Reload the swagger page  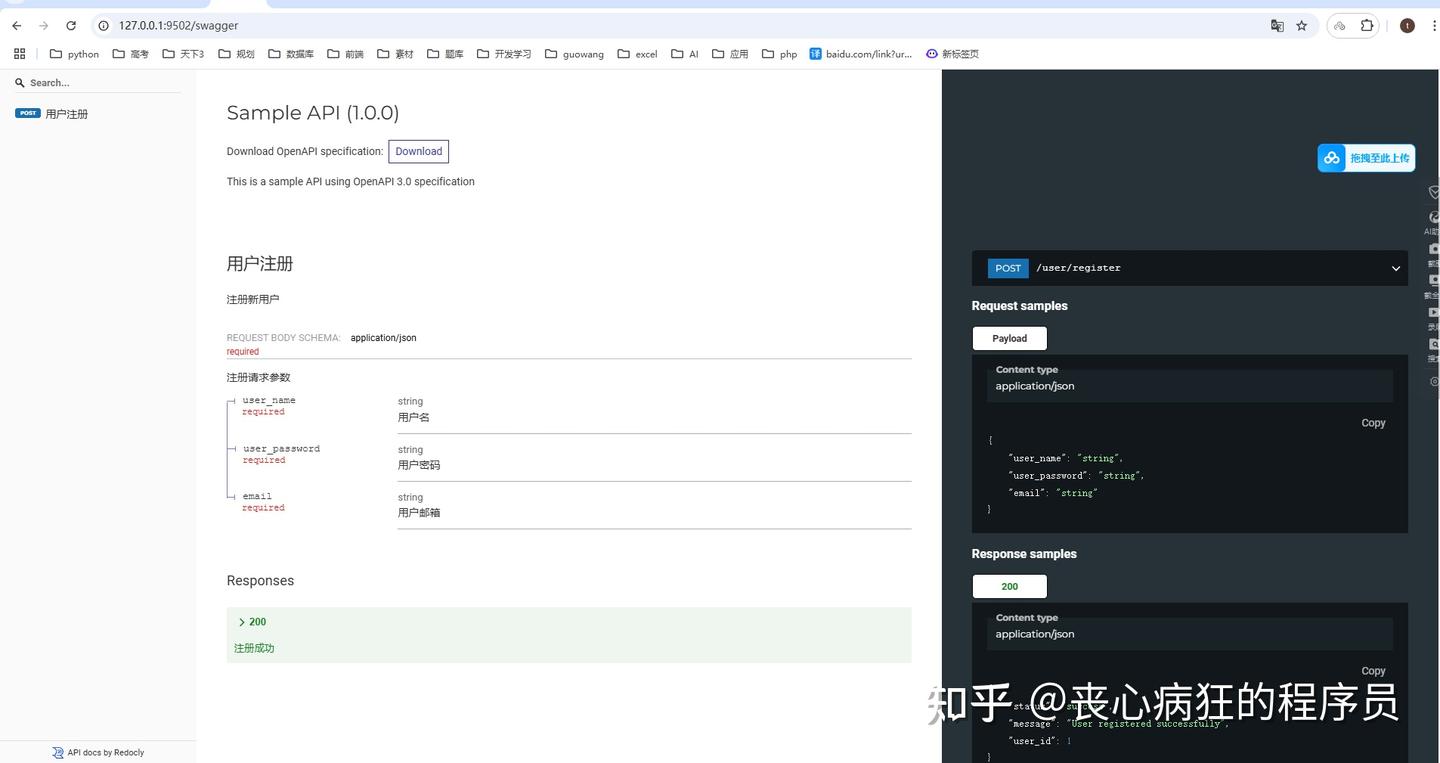coord(70,26)
